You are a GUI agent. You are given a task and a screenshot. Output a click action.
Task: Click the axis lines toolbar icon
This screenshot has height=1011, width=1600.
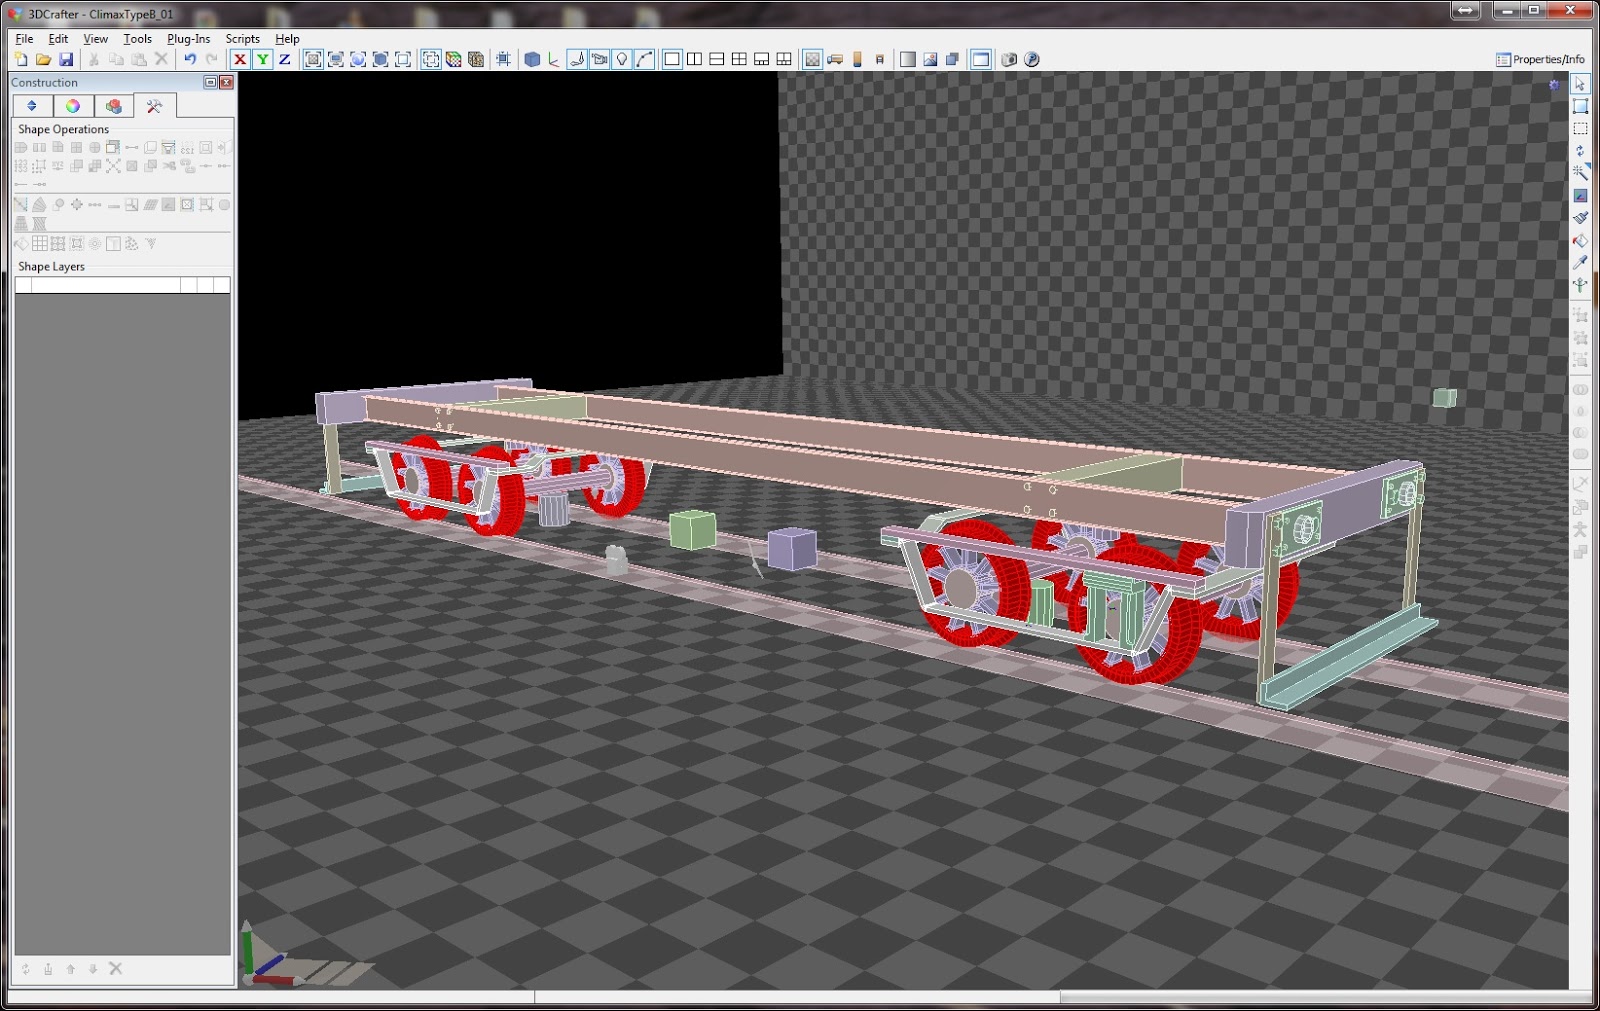554,60
